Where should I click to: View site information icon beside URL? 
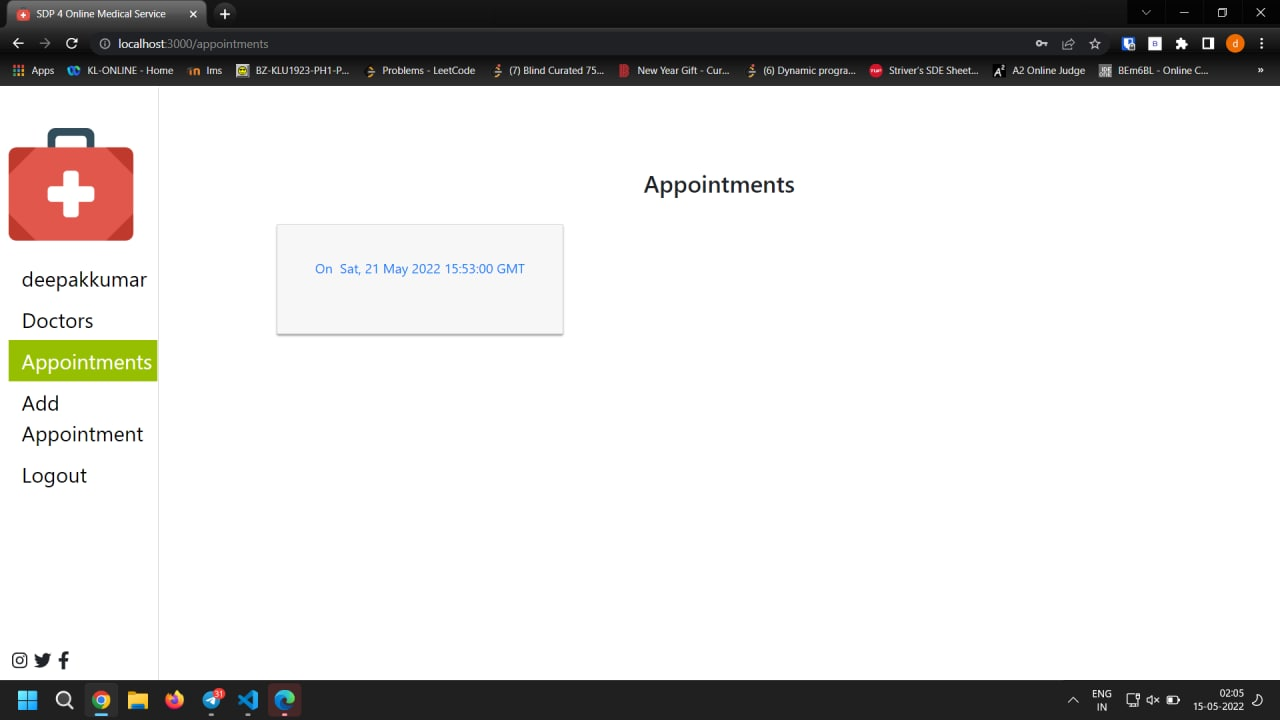tap(104, 44)
